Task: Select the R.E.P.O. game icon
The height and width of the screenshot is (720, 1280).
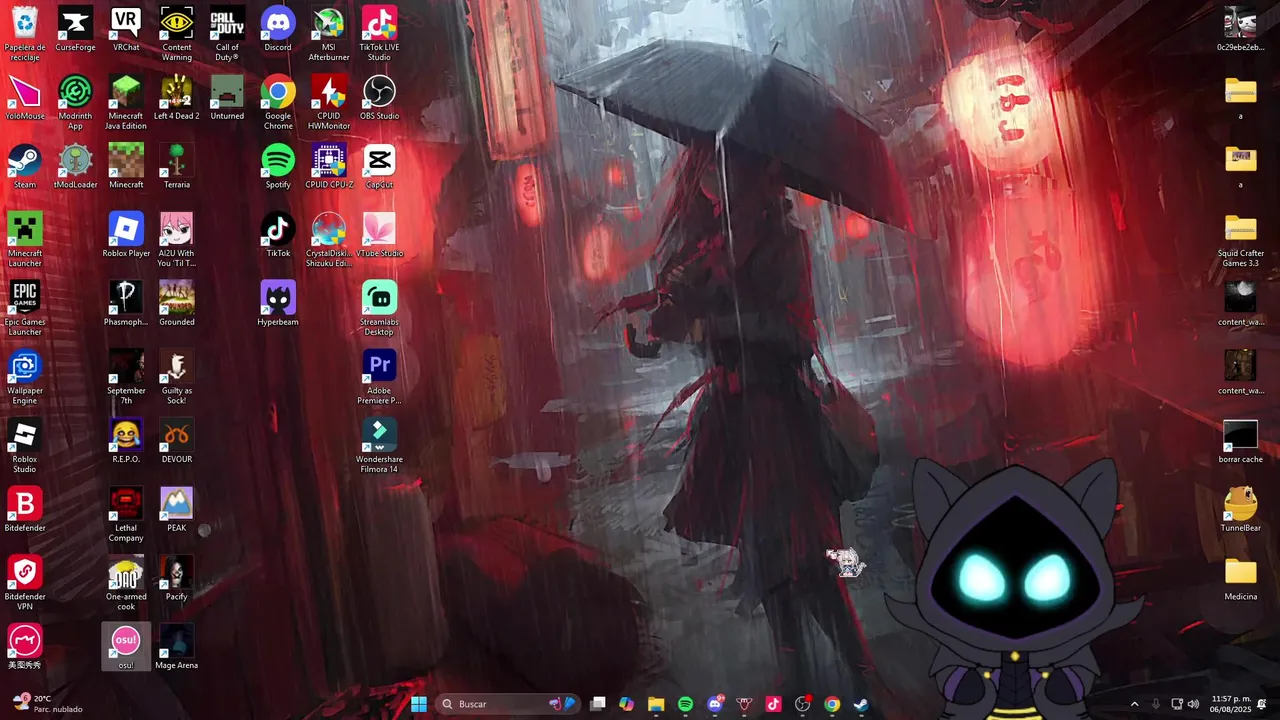Action: [x=126, y=441]
